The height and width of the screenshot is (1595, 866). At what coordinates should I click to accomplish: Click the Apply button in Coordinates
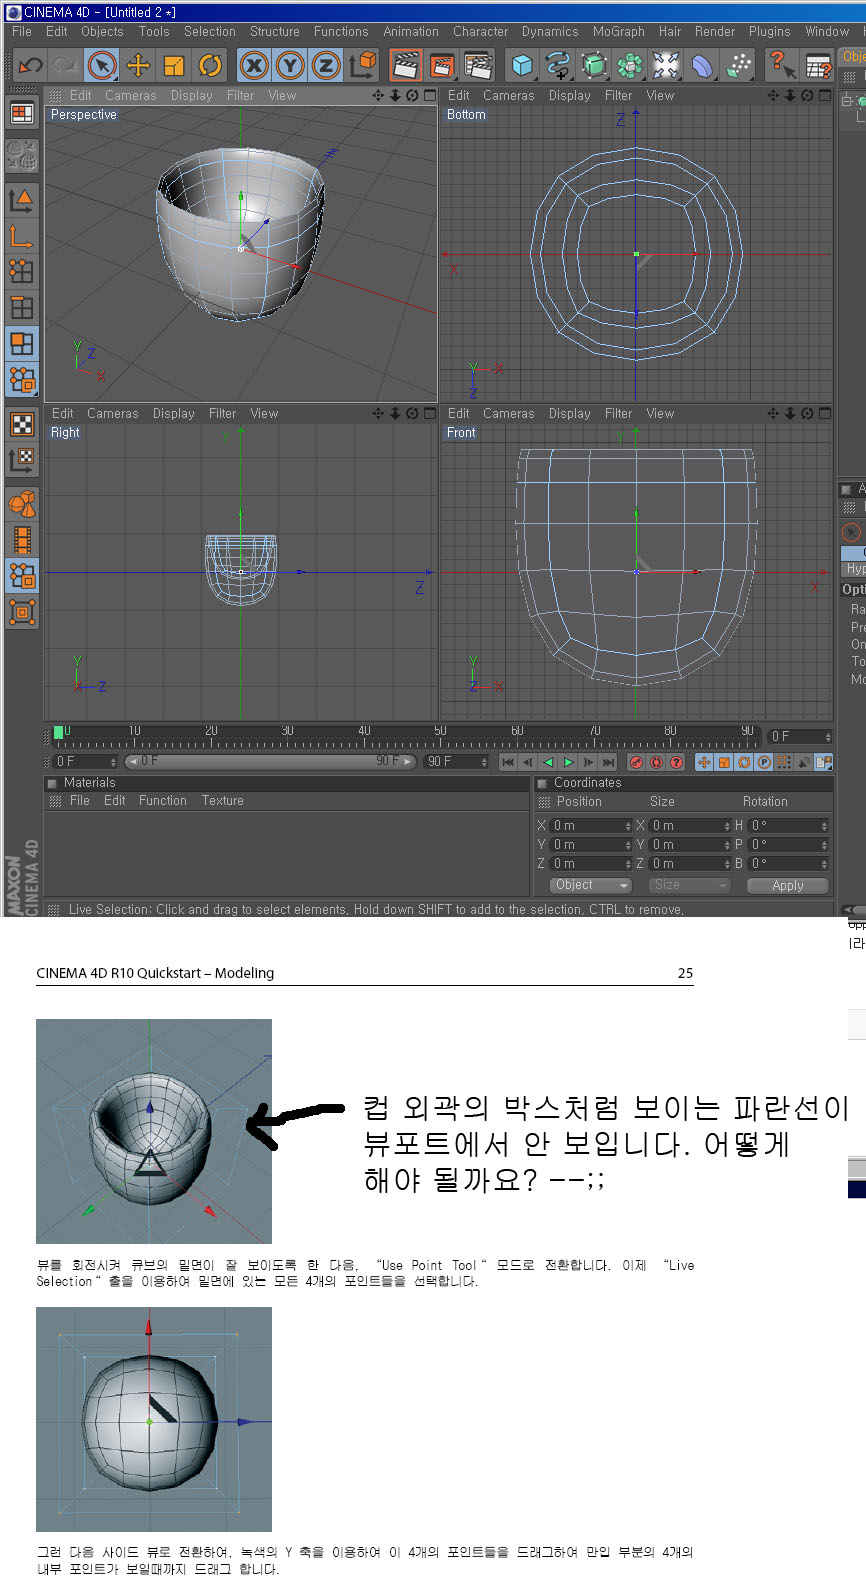(788, 886)
